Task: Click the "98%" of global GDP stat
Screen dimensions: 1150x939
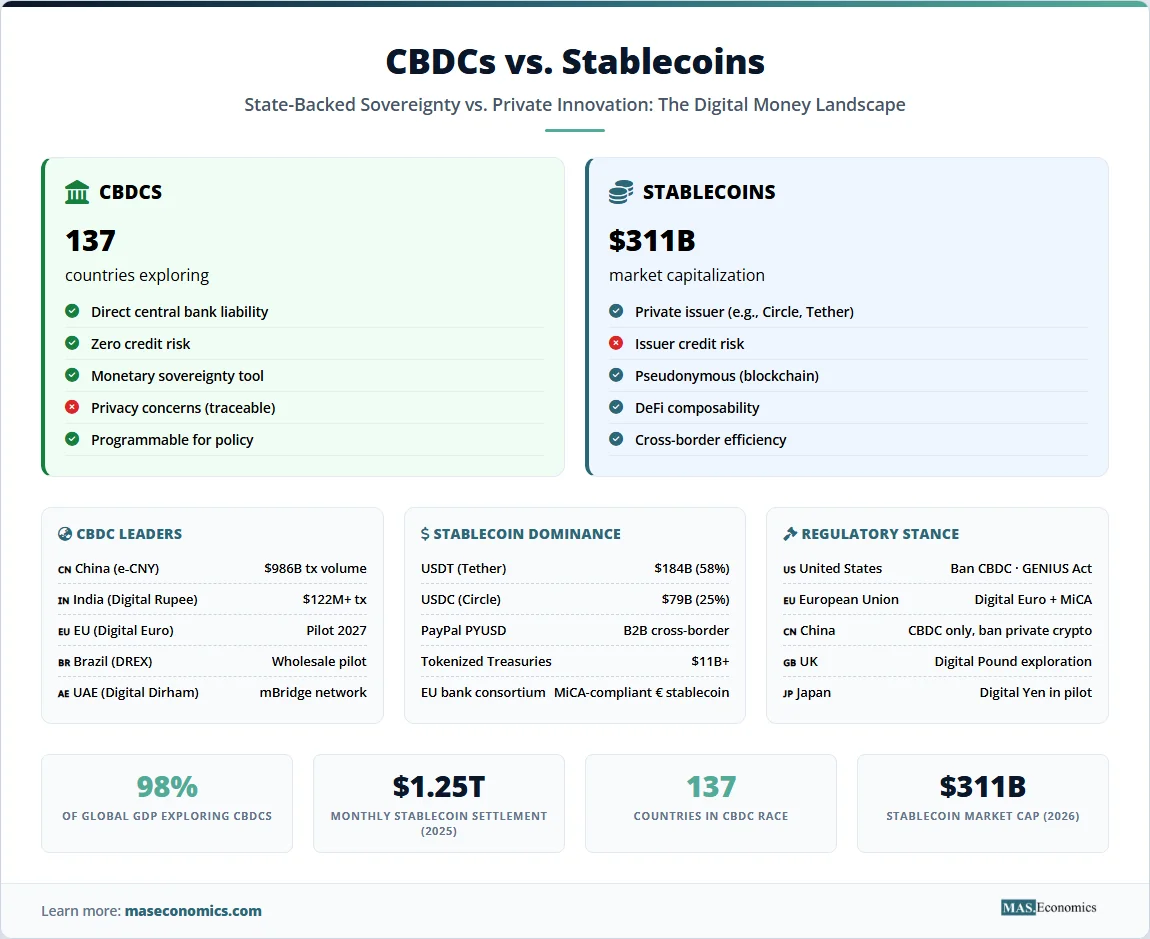Action: coord(167,787)
